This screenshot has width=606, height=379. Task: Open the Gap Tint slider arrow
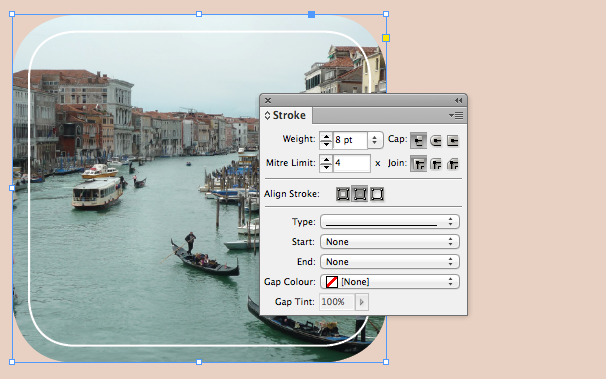point(362,302)
